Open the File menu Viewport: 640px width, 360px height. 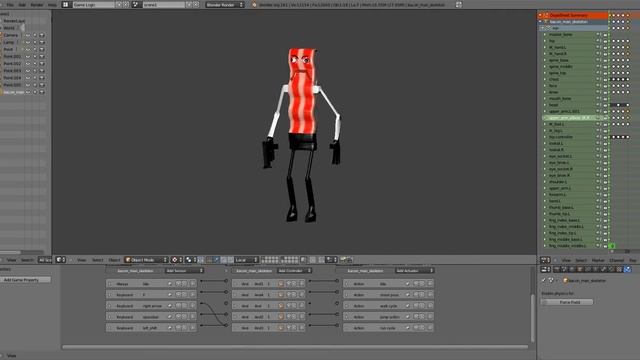pyautogui.click(x=10, y=5)
